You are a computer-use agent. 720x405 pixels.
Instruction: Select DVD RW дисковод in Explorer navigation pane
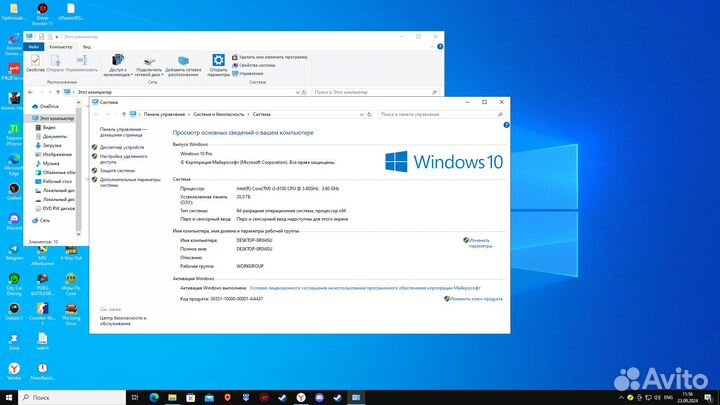point(55,208)
